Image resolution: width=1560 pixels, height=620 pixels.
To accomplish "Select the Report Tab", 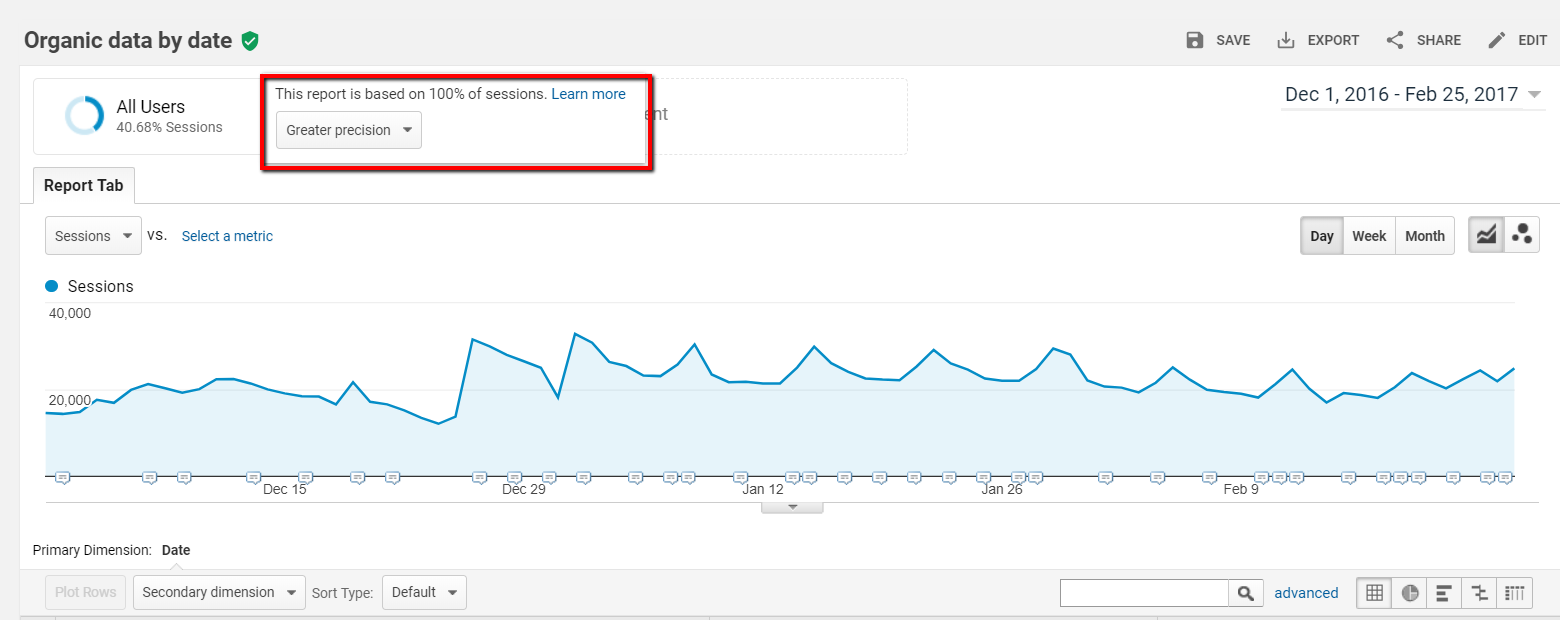I will pos(84,186).
